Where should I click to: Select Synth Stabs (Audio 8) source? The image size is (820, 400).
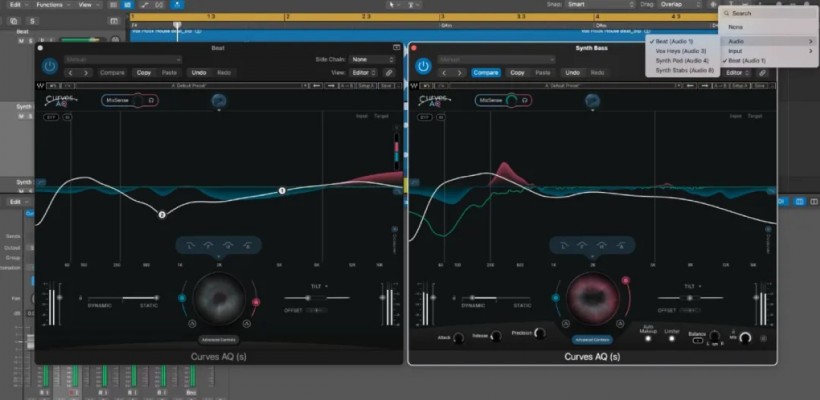click(x=682, y=70)
